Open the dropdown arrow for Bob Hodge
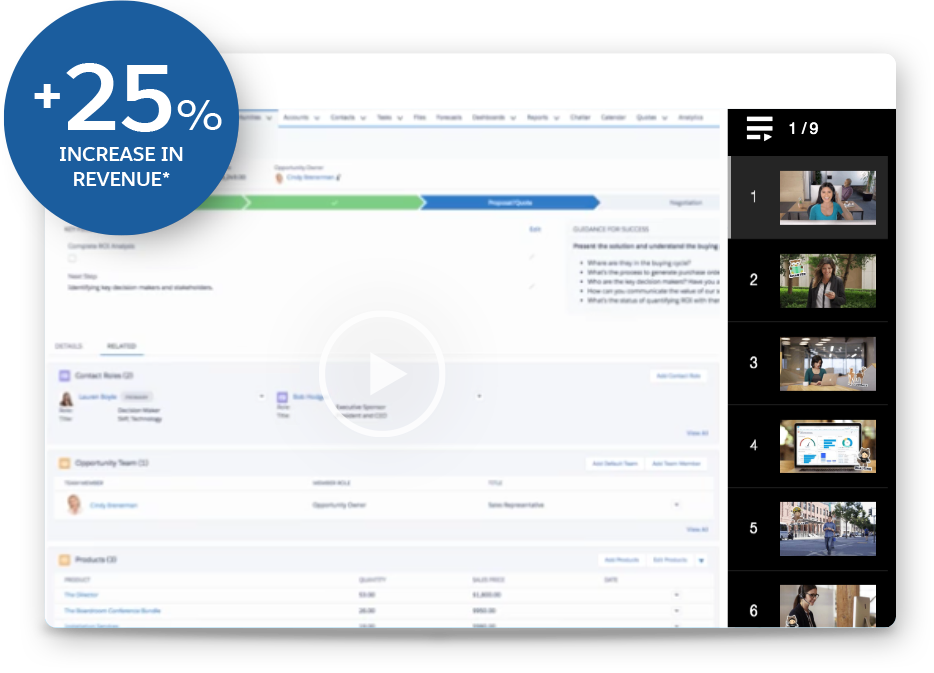Viewport: 934px width, 673px height. (x=479, y=396)
